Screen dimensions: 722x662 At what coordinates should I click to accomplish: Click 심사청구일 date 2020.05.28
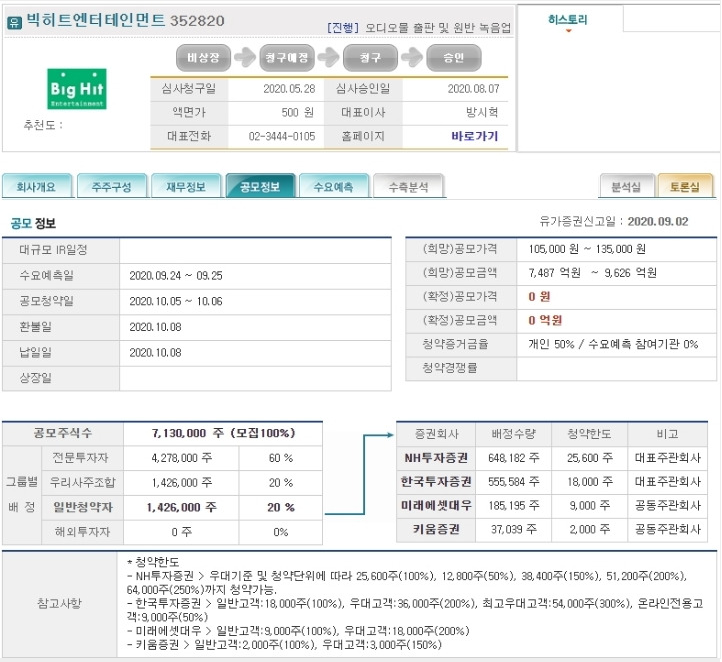[289, 89]
